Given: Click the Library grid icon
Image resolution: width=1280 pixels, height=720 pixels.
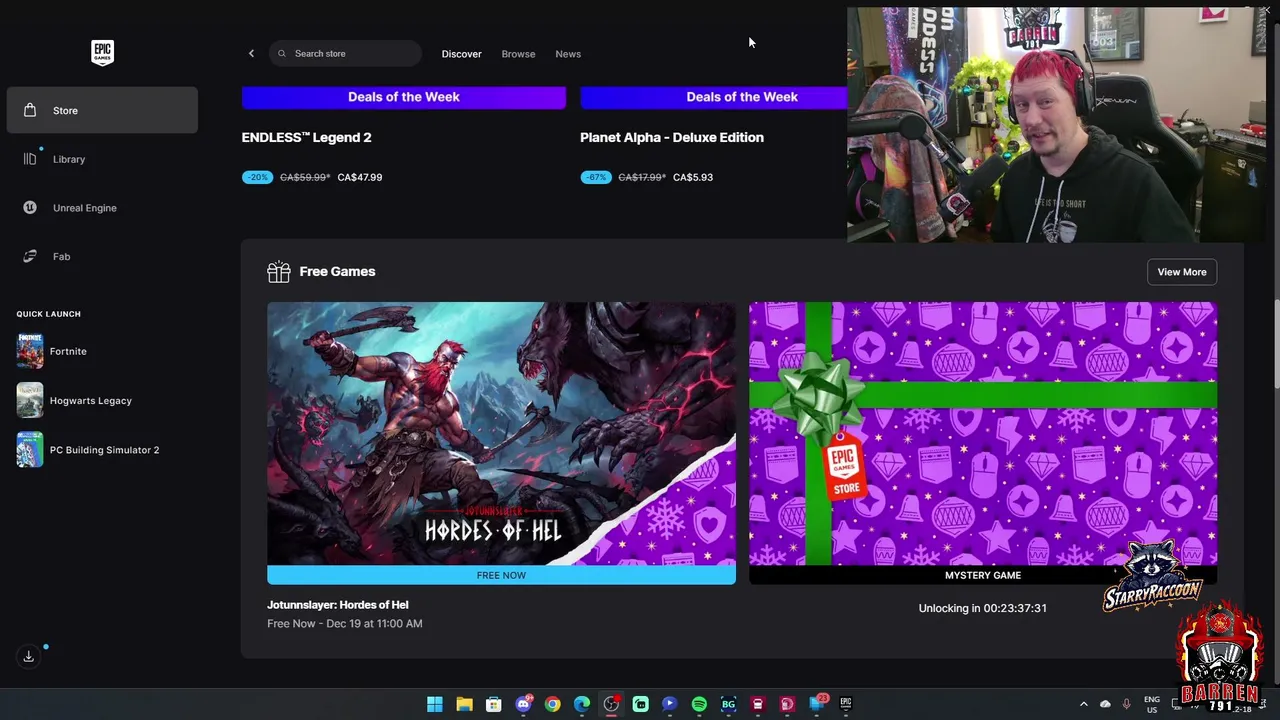Looking at the screenshot, I should (x=30, y=159).
